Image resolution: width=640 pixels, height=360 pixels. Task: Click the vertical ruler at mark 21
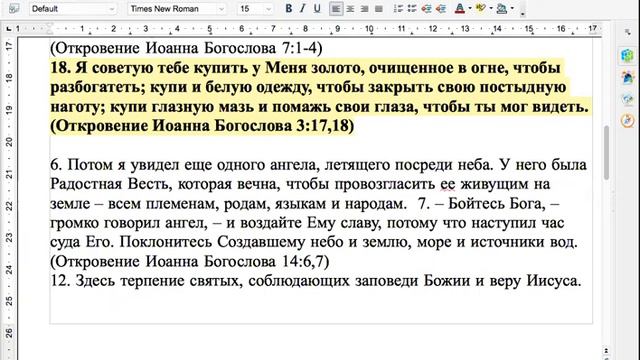point(9,174)
